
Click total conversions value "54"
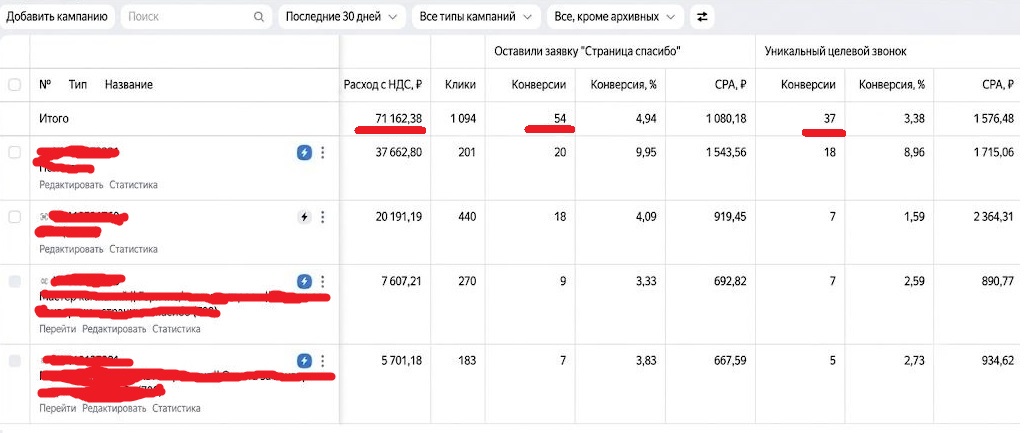(x=560, y=119)
